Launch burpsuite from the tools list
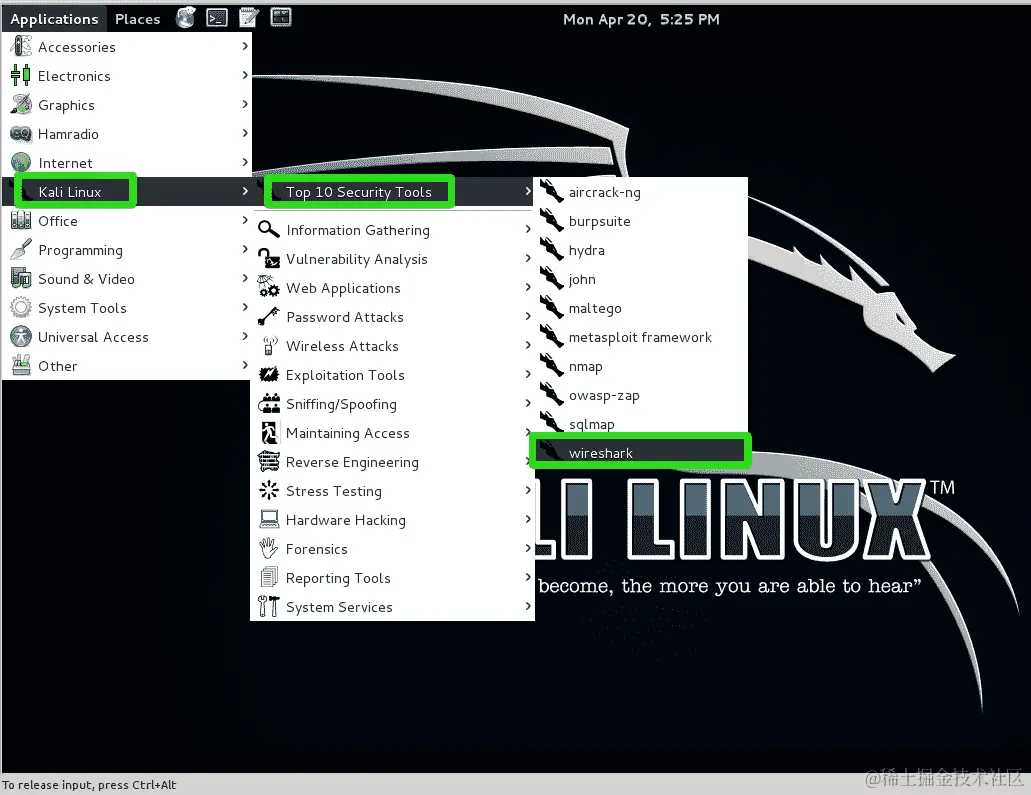 640,221
